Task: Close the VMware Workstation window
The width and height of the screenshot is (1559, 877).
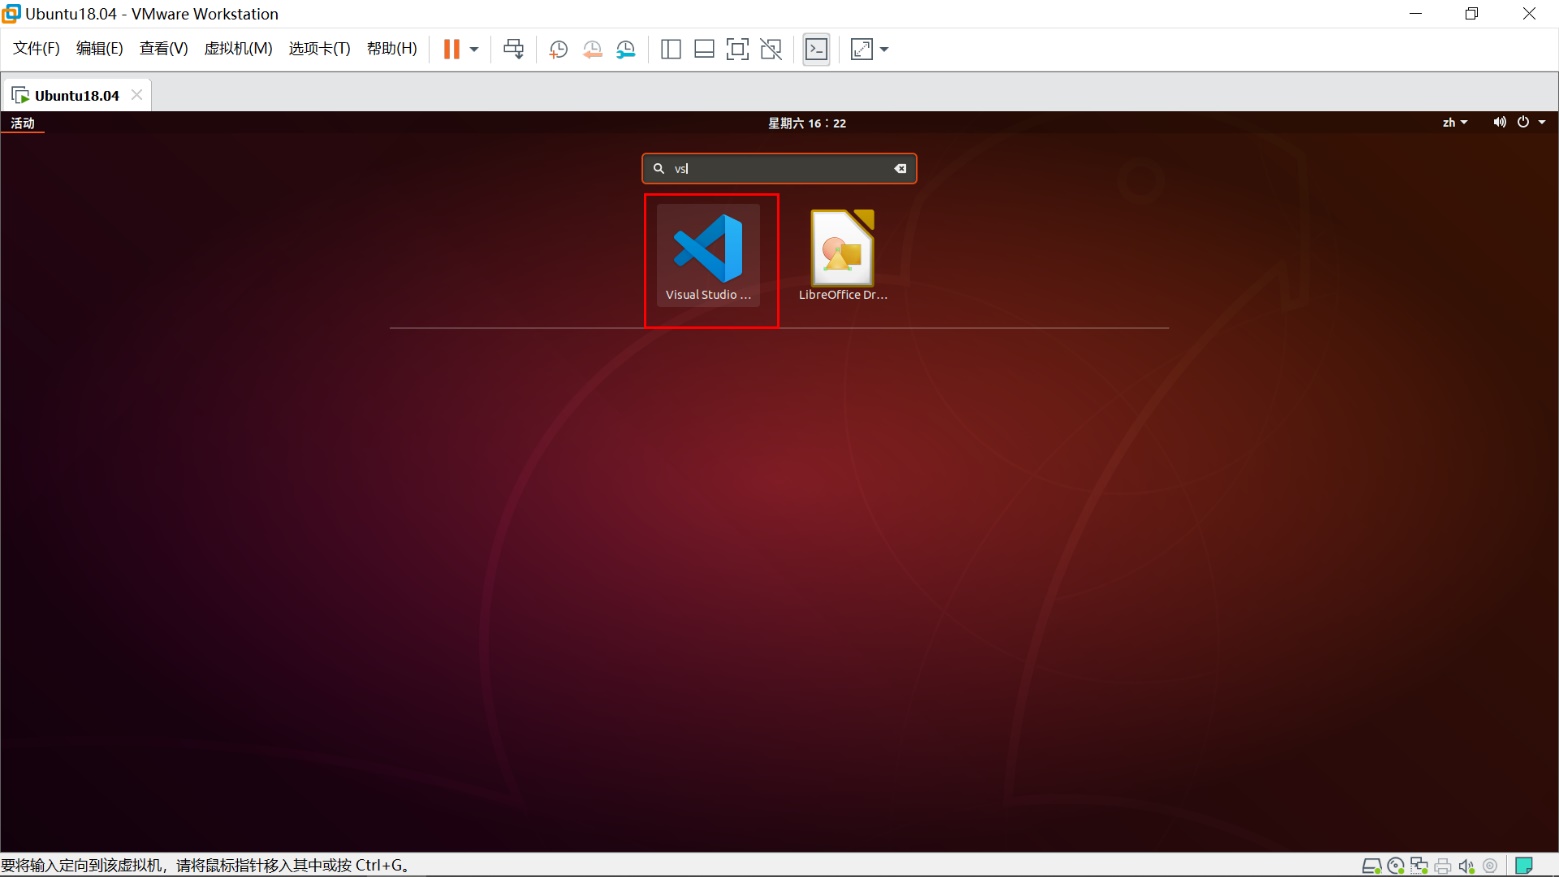Action: click(1529, 14)
